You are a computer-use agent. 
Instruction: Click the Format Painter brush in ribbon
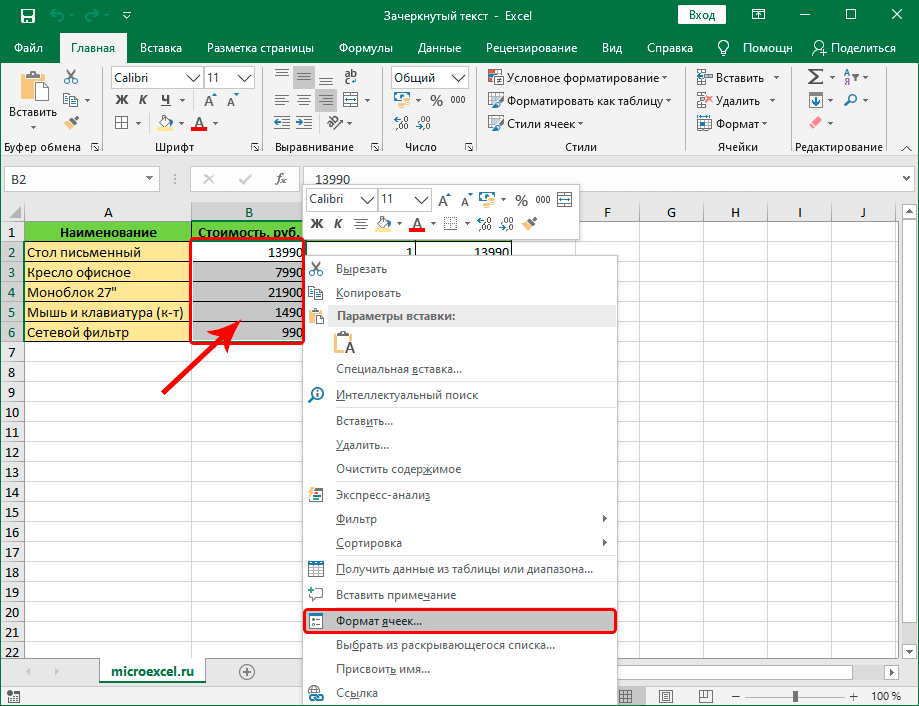tap(72, 122)
